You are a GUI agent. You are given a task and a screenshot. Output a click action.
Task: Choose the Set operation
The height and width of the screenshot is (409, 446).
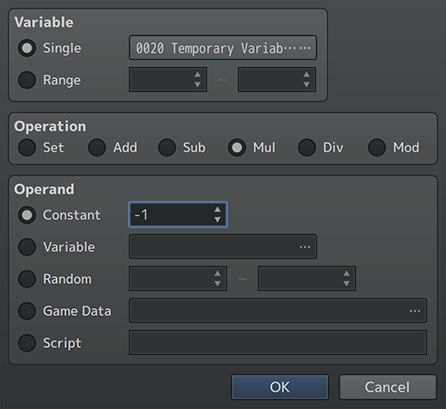27,147
